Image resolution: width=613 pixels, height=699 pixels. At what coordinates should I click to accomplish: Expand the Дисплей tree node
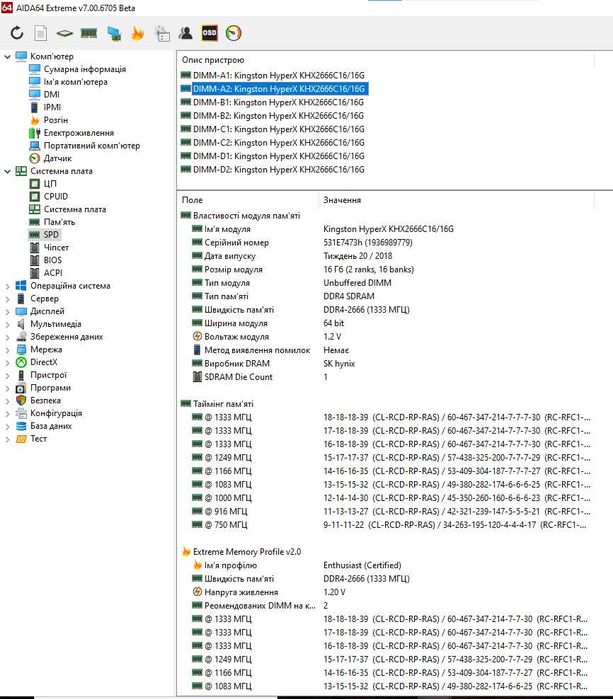coord(7,312)
